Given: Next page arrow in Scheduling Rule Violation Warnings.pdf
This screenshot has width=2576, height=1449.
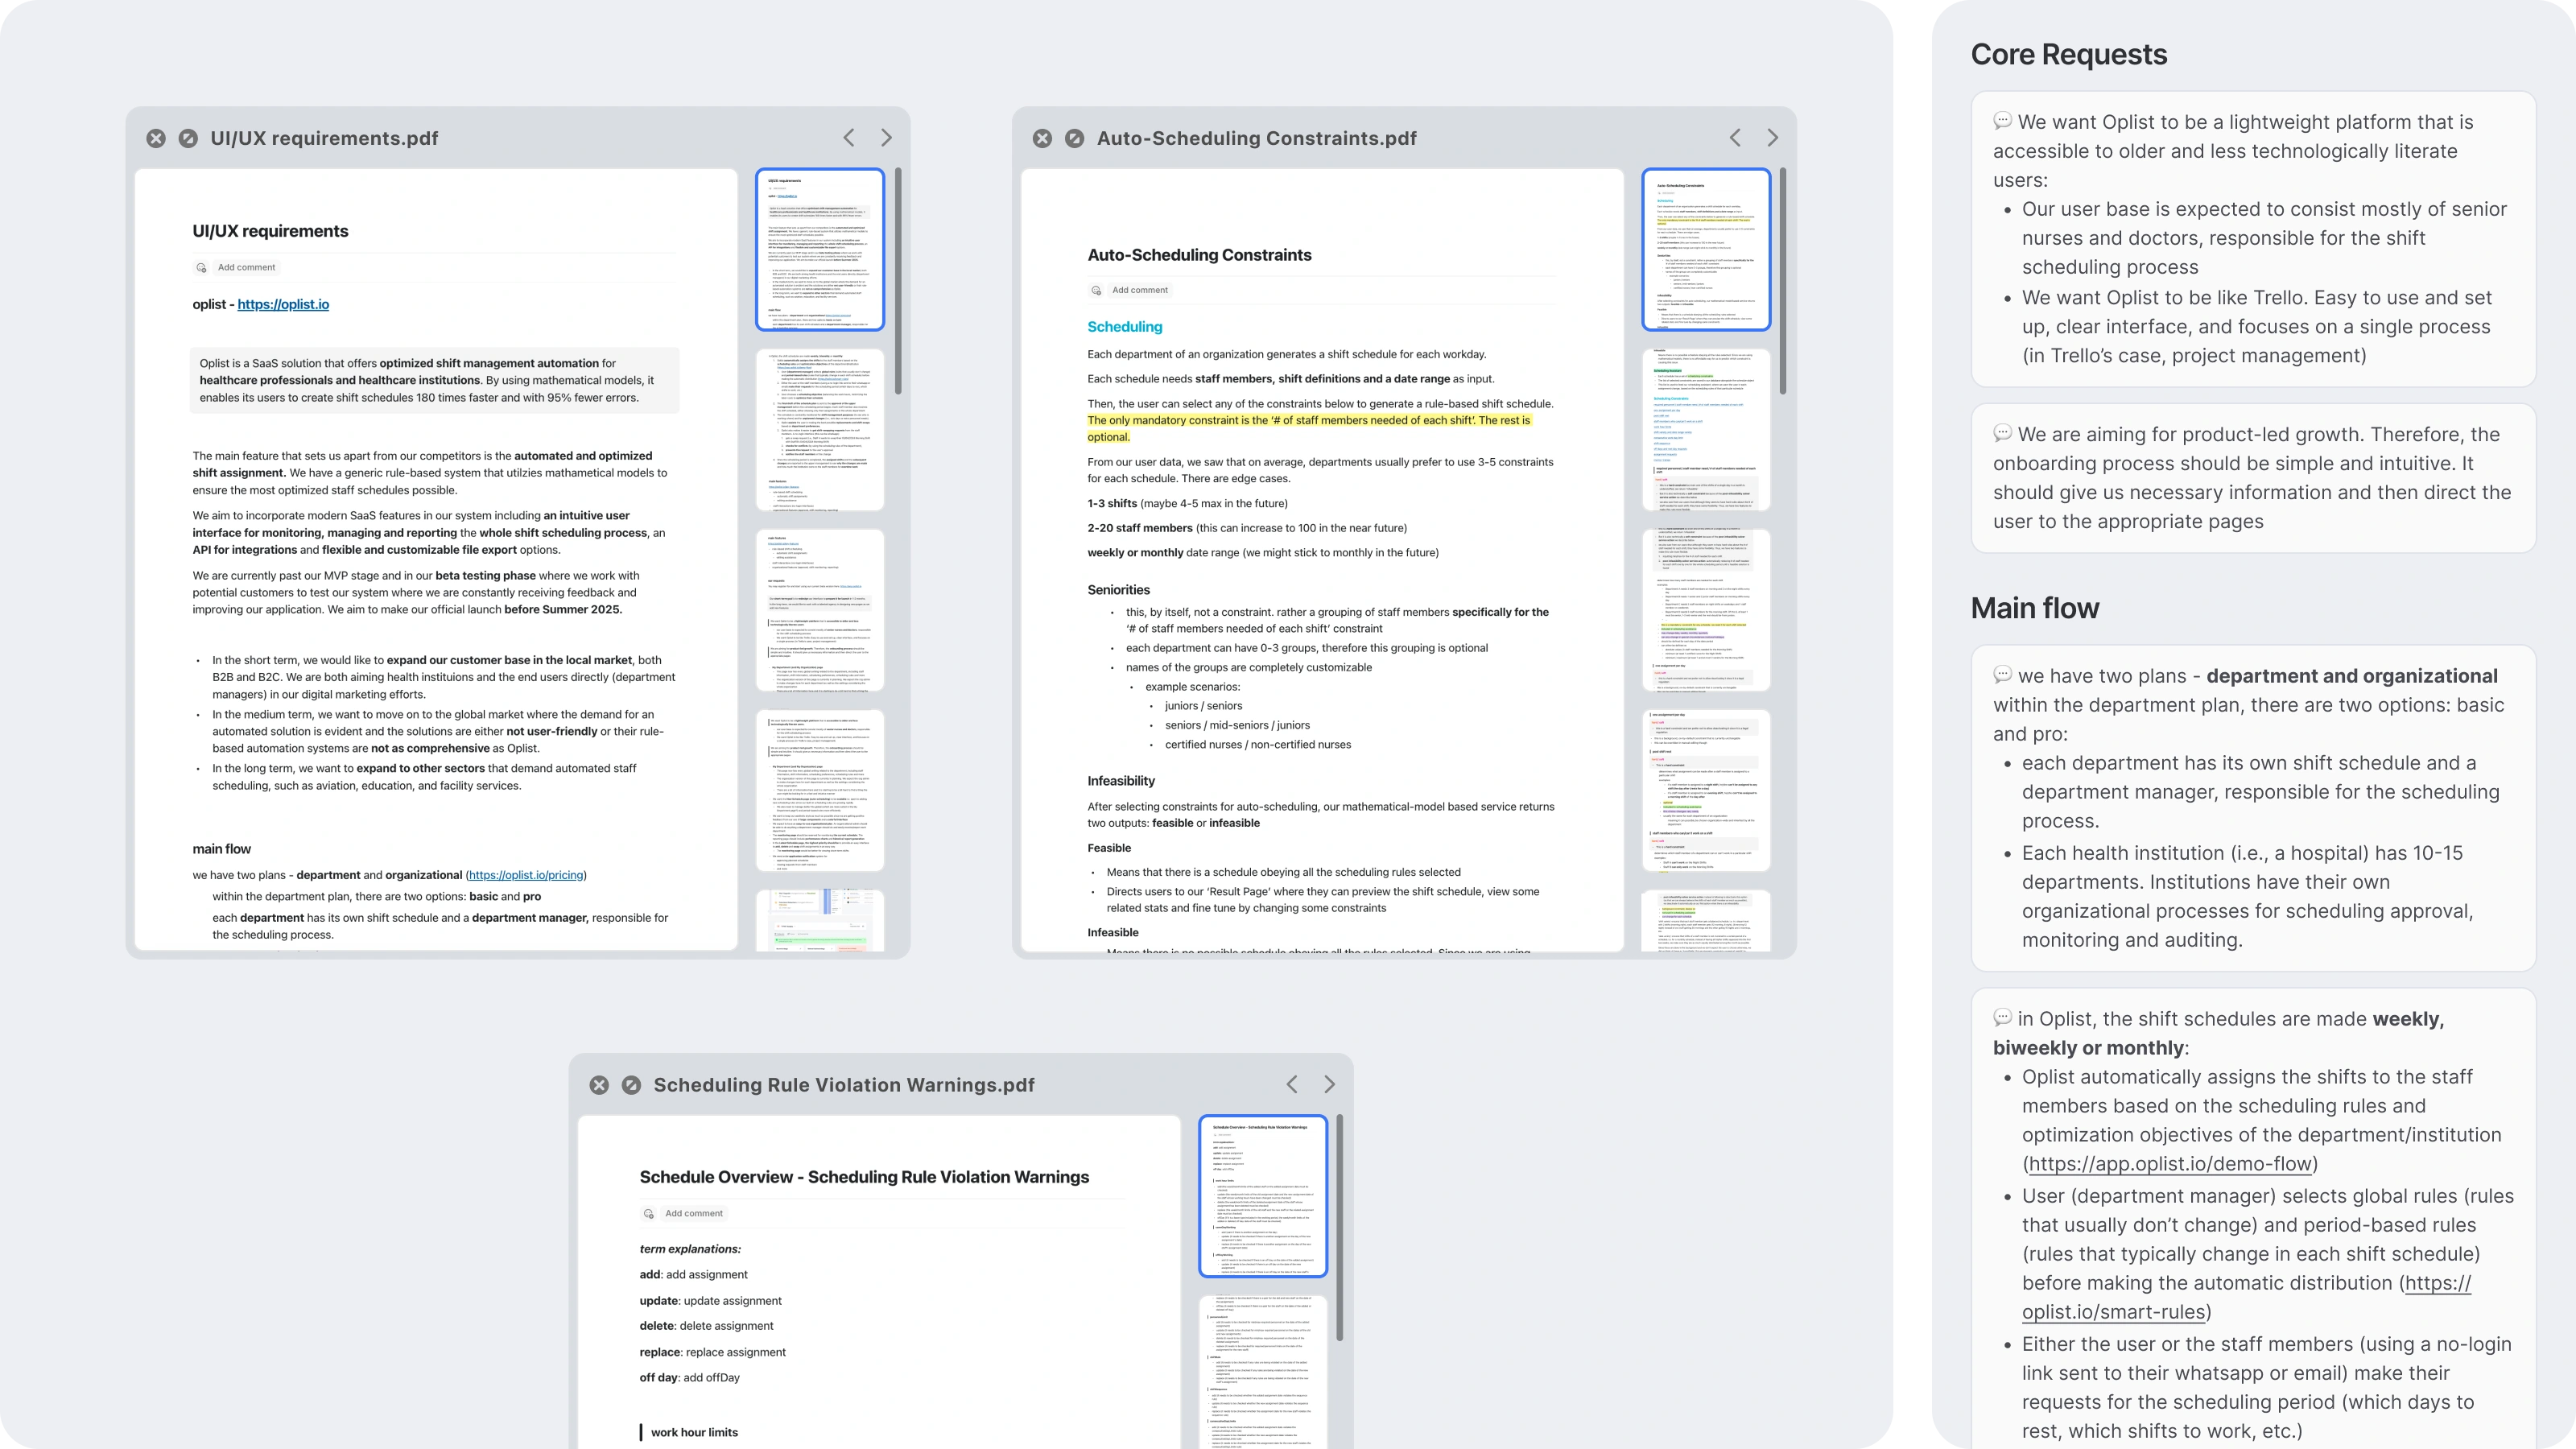Looking at the screenshot, I should (1329, 1085).
